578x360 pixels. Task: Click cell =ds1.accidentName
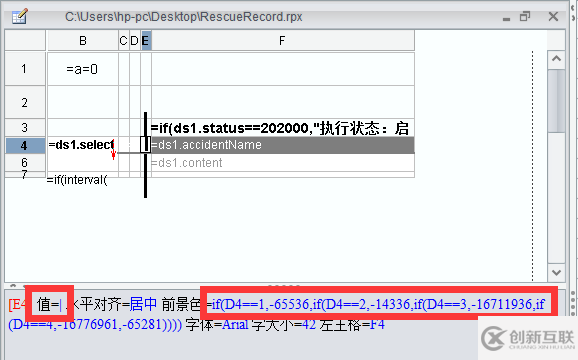pyautogui.click(x=283, y=145)
